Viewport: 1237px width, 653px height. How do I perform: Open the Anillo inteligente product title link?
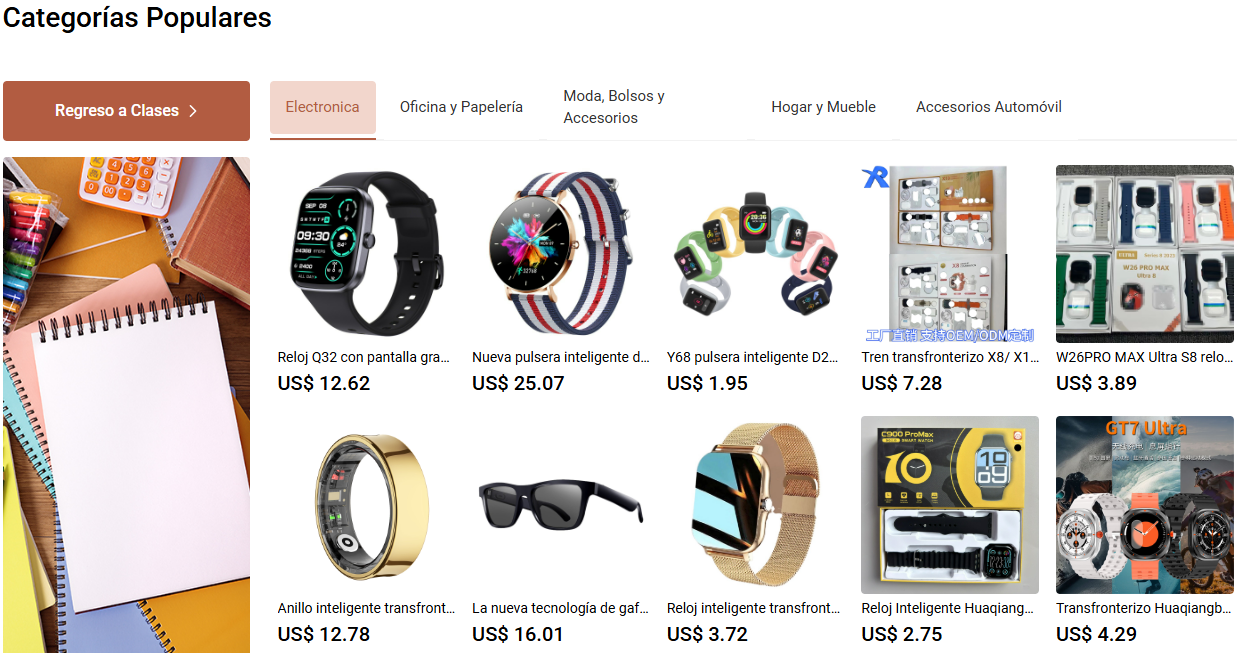(366, 608)
